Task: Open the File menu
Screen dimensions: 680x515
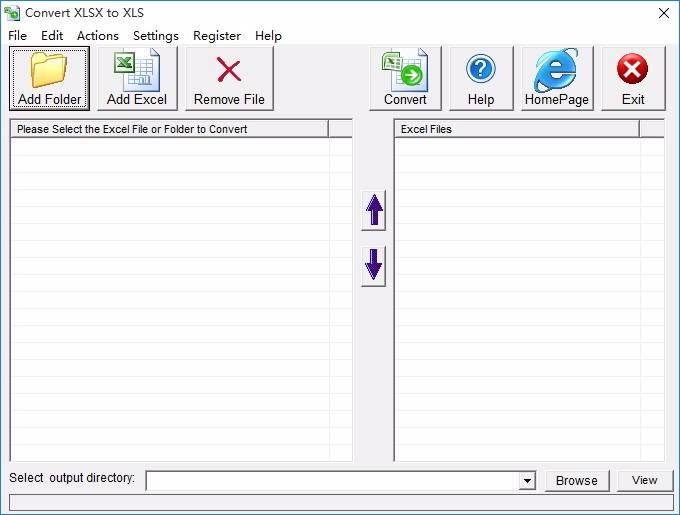Action: [17, 36]
